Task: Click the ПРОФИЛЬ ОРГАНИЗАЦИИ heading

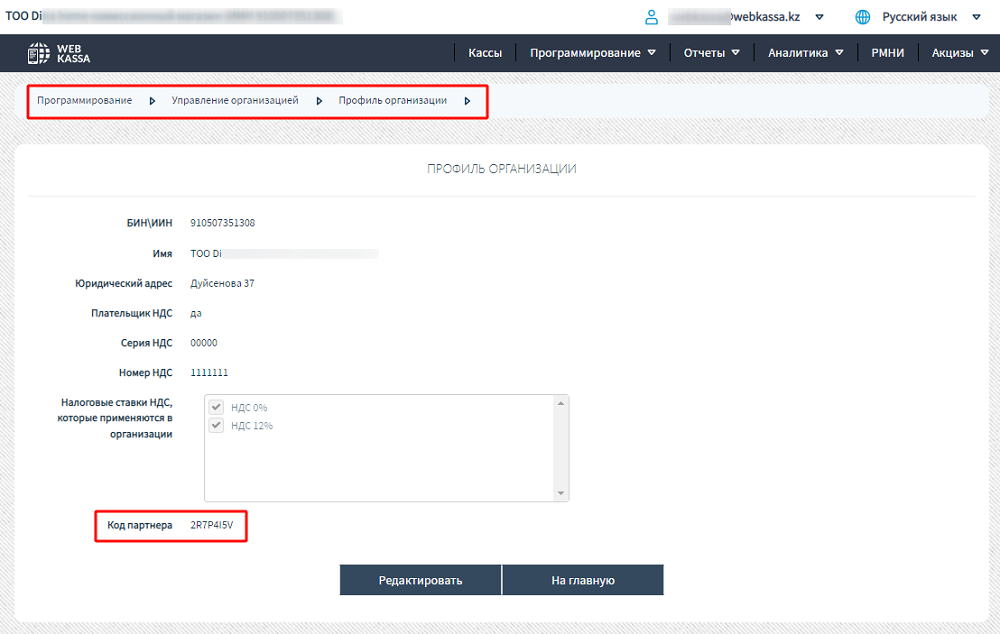Action: 501,168
